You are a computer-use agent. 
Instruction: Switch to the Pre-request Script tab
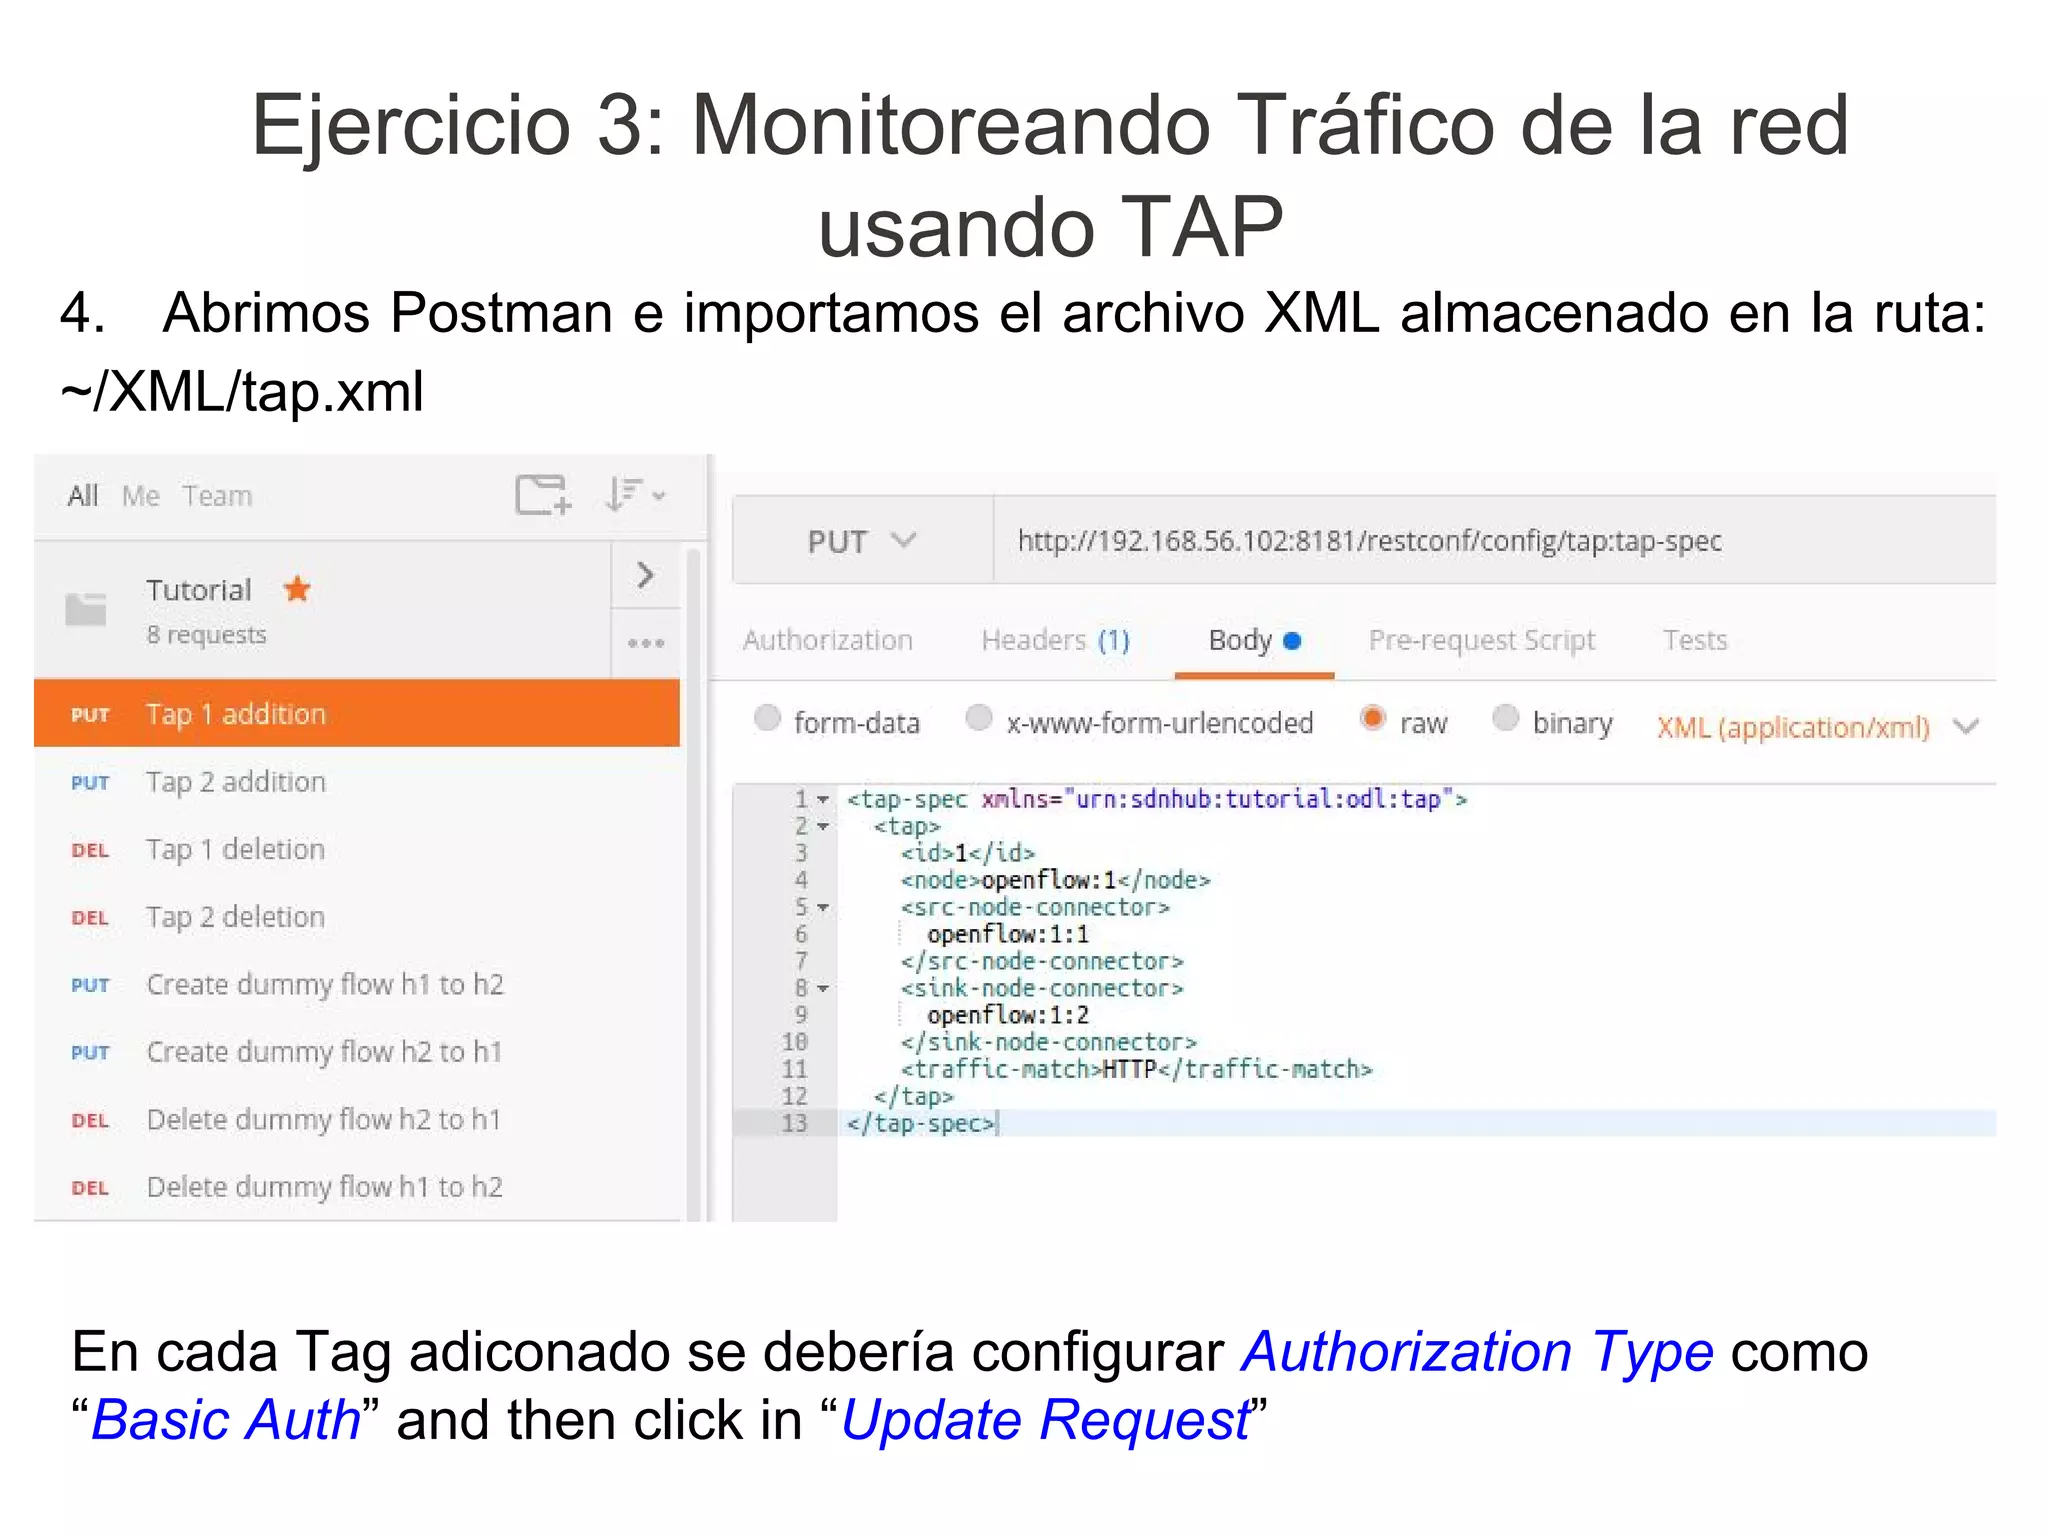coord(1482,640)
